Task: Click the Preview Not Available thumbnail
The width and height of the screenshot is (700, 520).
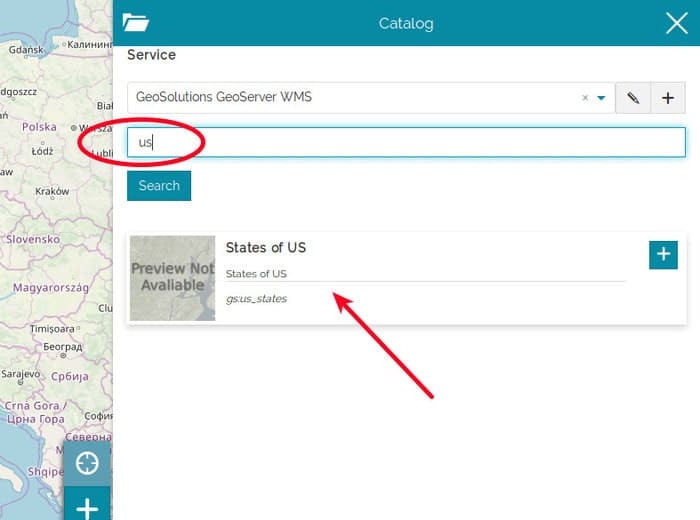Action: (x=172, y=278)
